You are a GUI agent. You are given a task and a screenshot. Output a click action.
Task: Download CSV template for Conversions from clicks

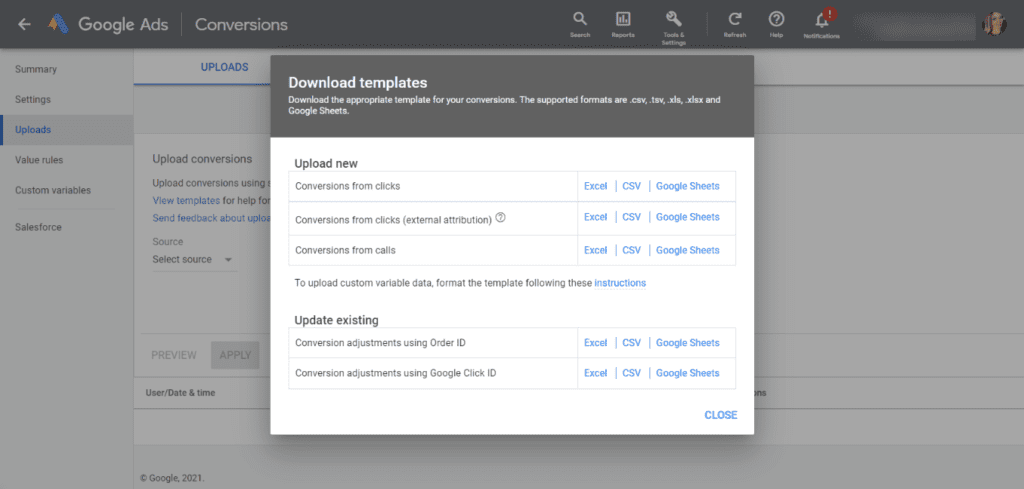pyautogui.click(x=632, y=186)
